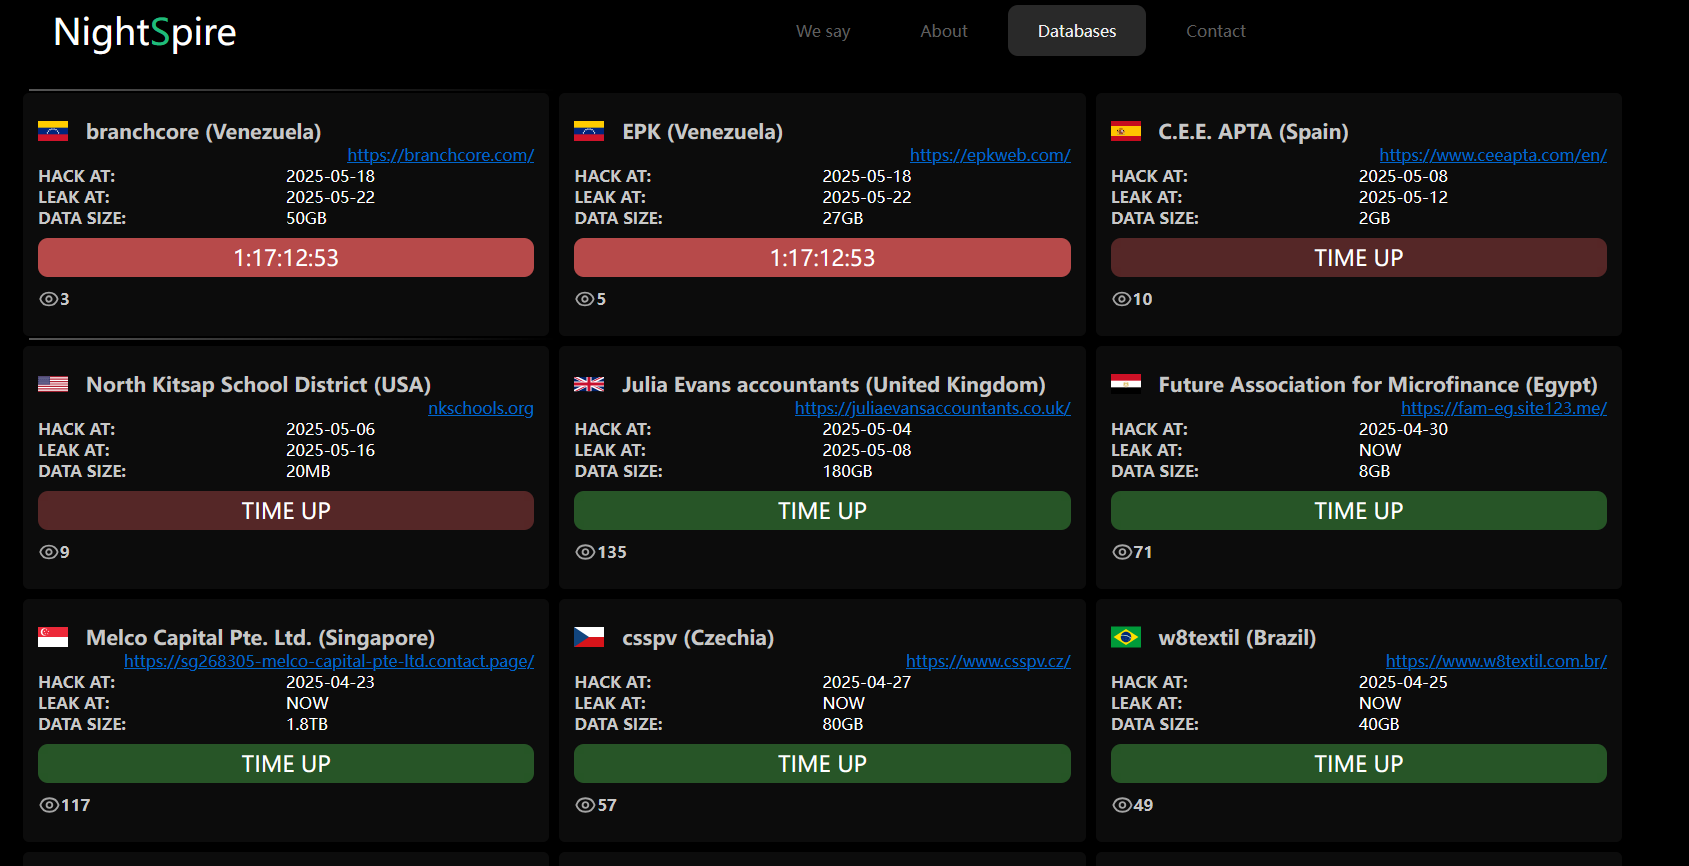Click branchcore countdown timer button
Image resolution: width=1689 pixels, height=866 pixels.
(x=286, y=257)
